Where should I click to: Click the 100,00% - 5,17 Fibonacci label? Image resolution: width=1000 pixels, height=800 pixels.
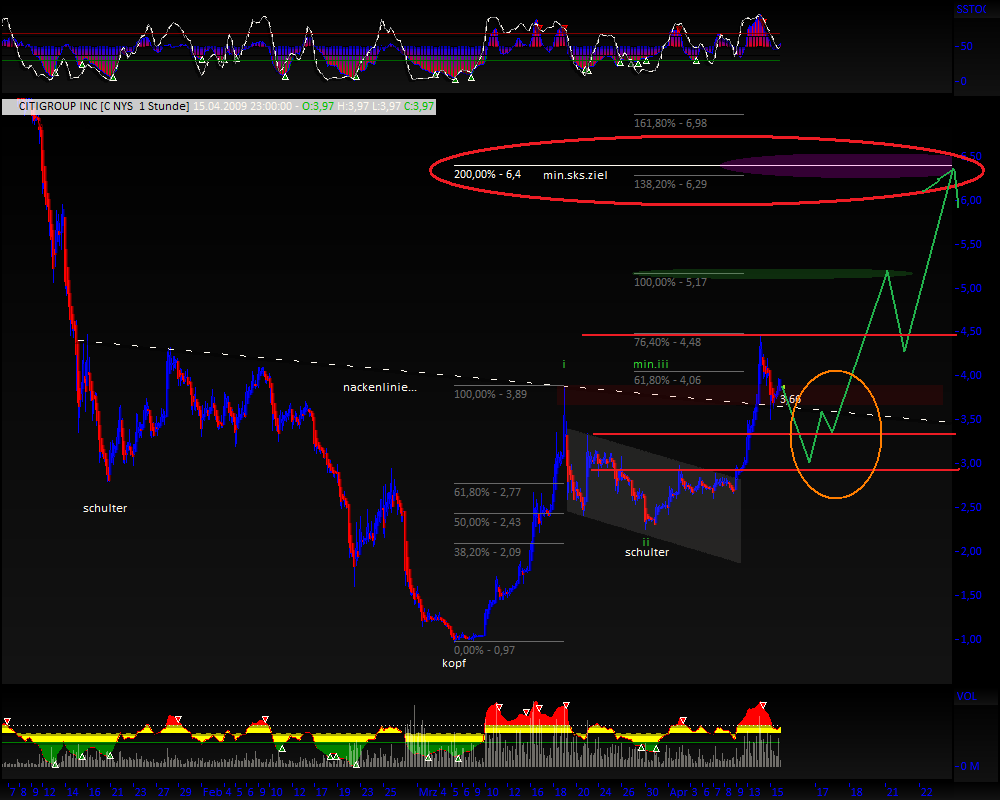pyautogui.click(x=670, y=282)
